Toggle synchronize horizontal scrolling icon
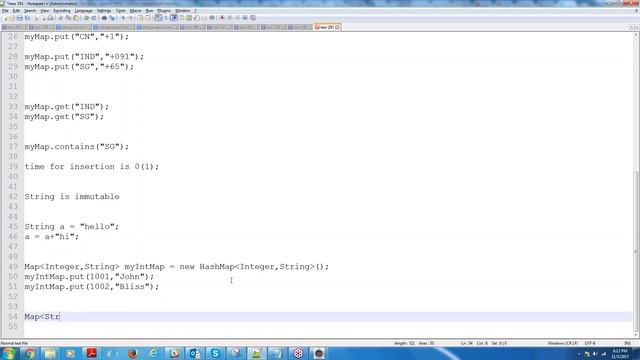The image size is (640, 360). click(148, 18)
